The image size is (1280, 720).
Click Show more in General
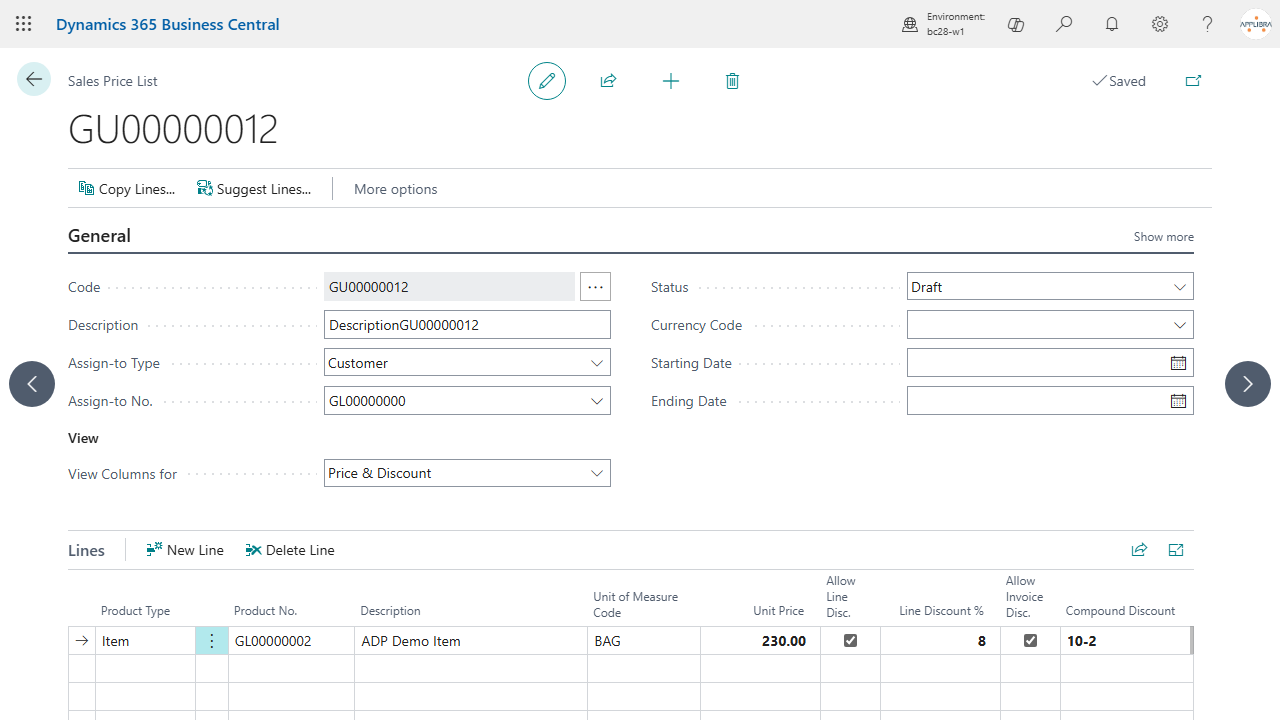tap(1163, 237)
